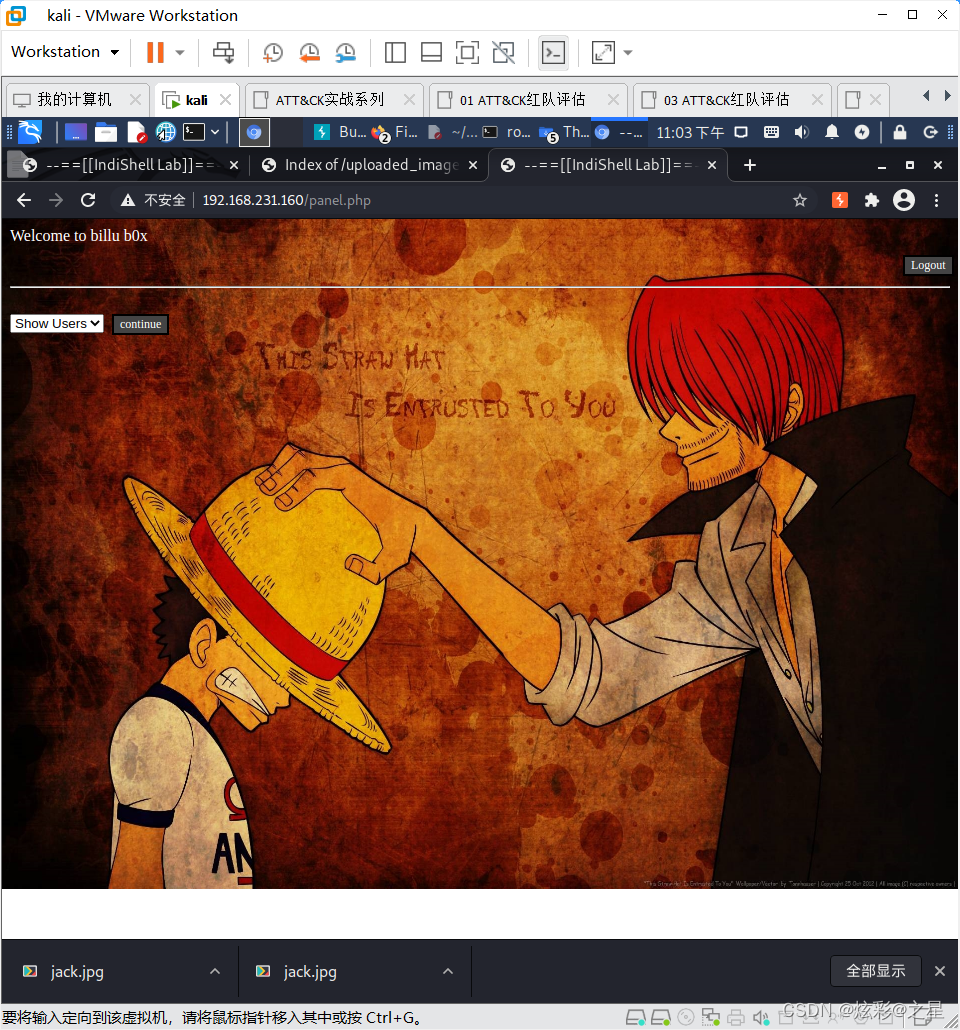This screenshot has height=1030, width=960.
Task: Toggle Unity mode icon in VMware toolbar
Action: (x=503, y=53)
